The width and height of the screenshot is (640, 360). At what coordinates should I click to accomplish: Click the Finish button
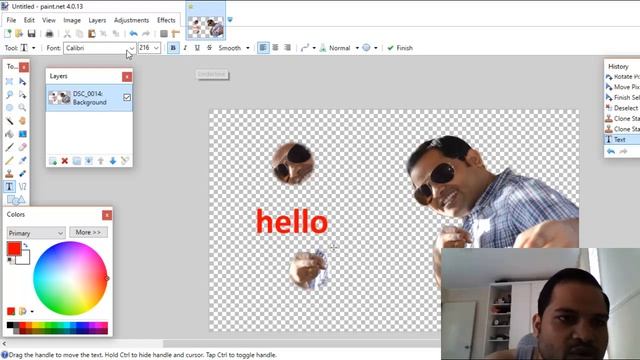(400, 48)
